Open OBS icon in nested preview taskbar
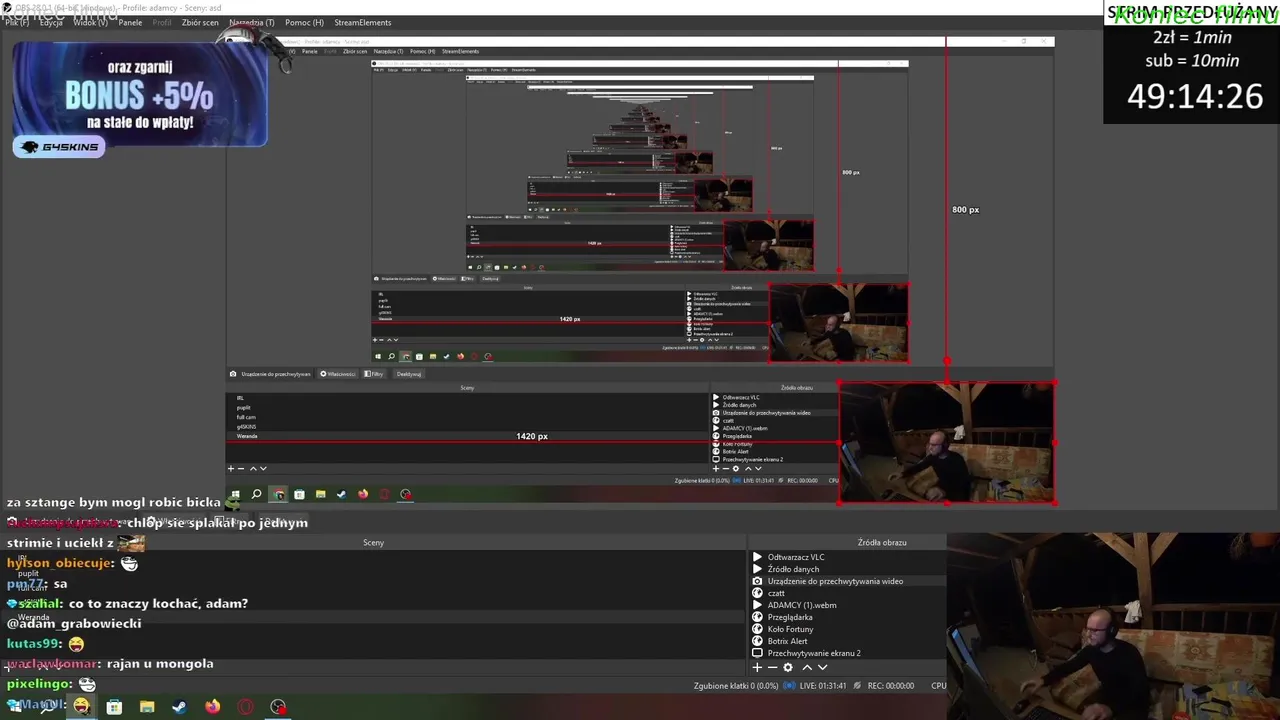 tap(405, 494)
